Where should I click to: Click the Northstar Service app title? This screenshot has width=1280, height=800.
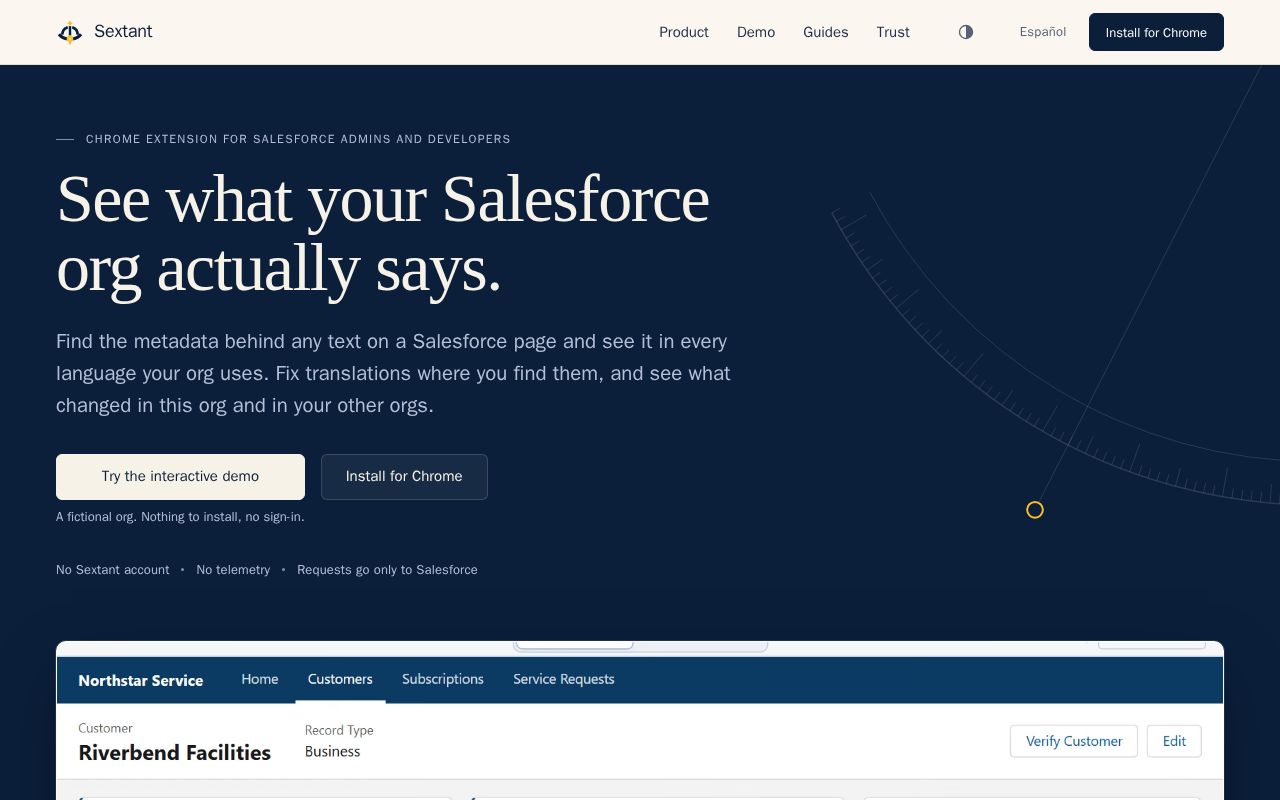pyautogui.click(x=141, y=680)
